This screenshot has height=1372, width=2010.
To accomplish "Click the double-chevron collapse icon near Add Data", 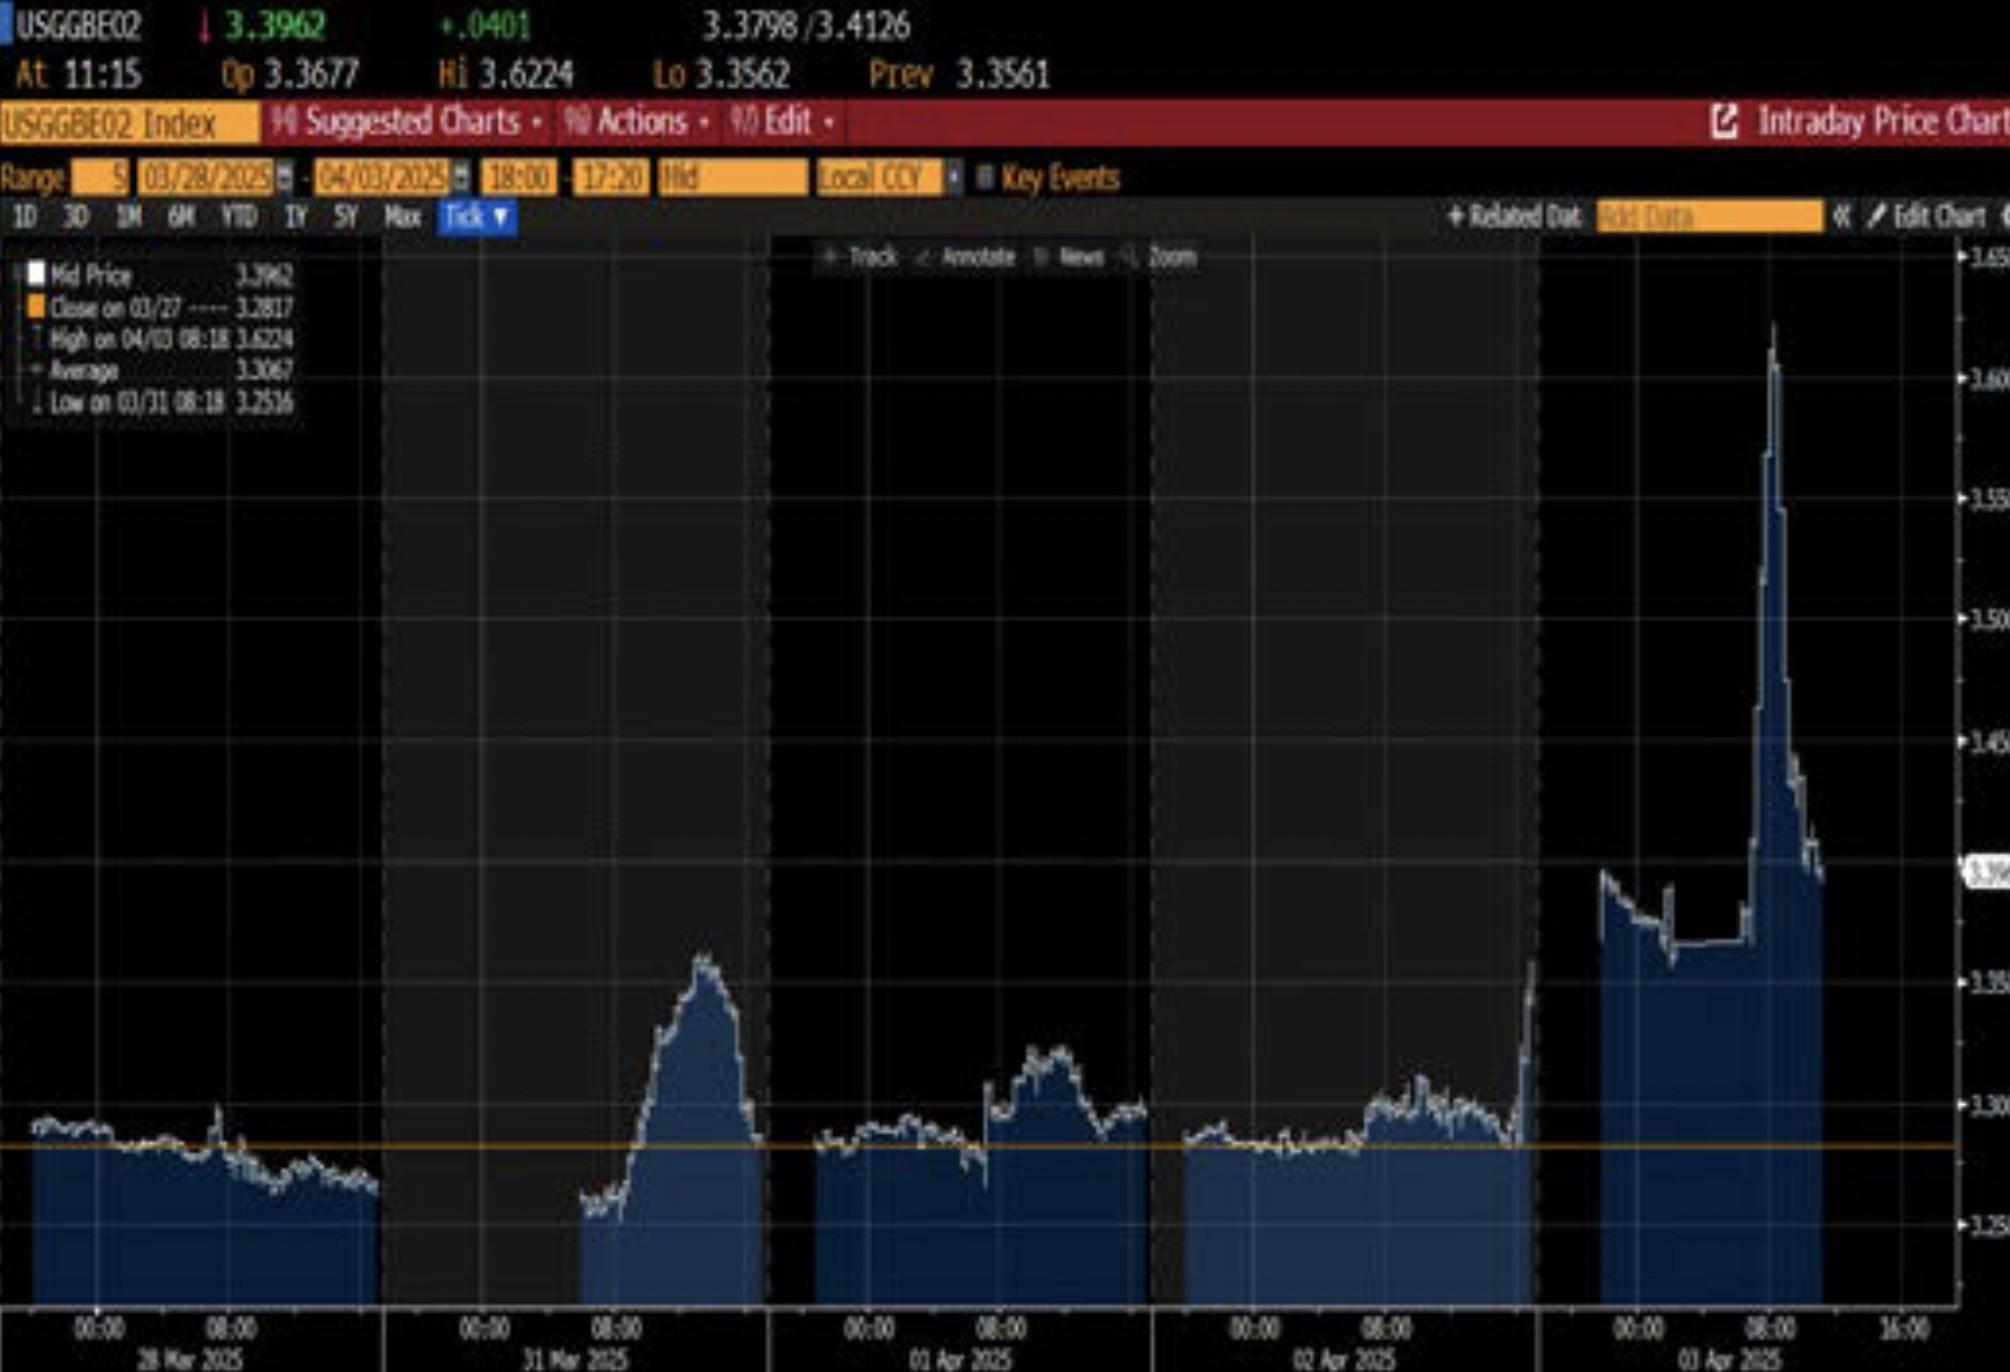I will pos(1841,216).
